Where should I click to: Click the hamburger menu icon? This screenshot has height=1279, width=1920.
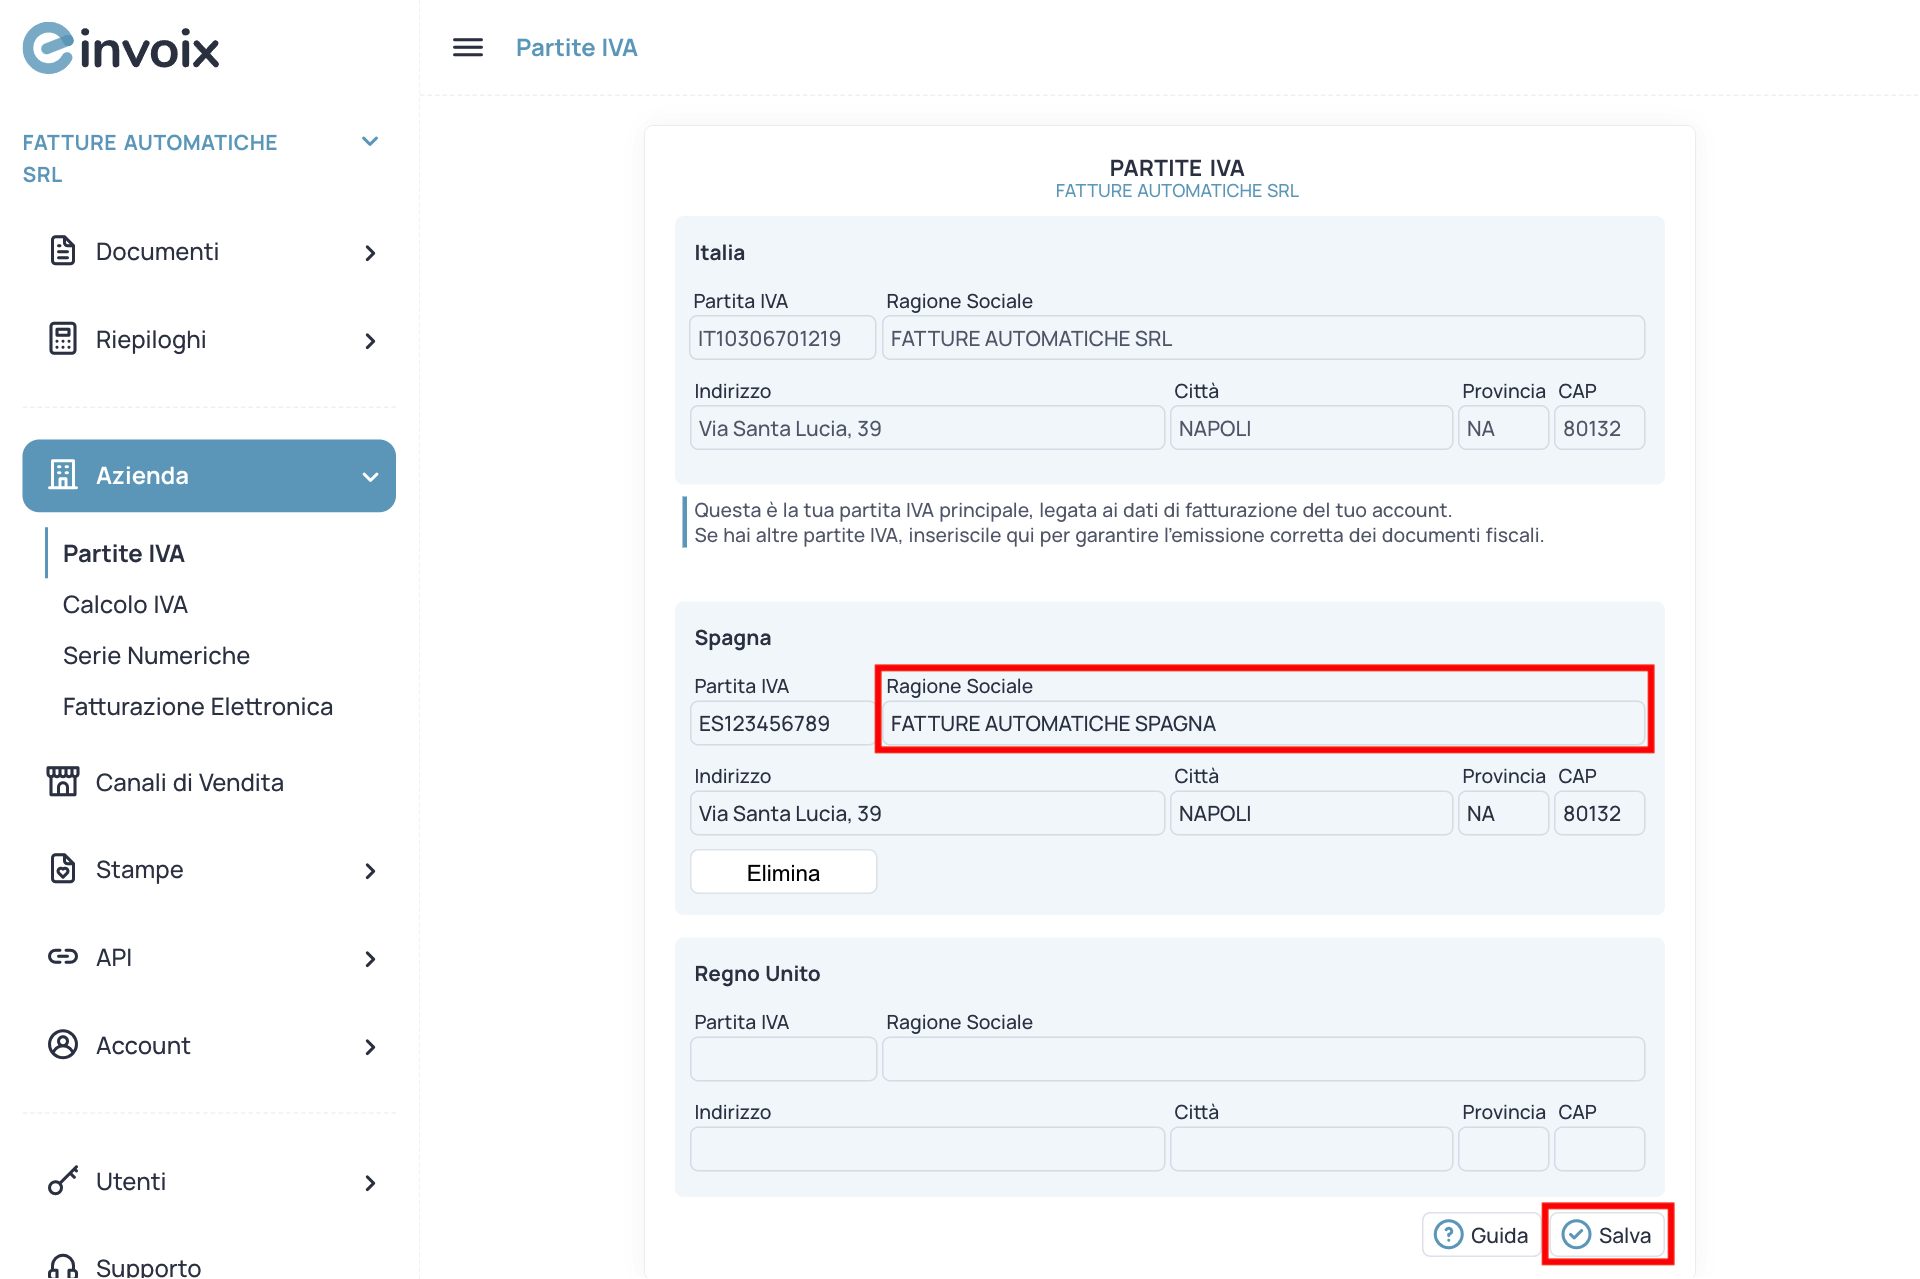click(x=467, y=47)
